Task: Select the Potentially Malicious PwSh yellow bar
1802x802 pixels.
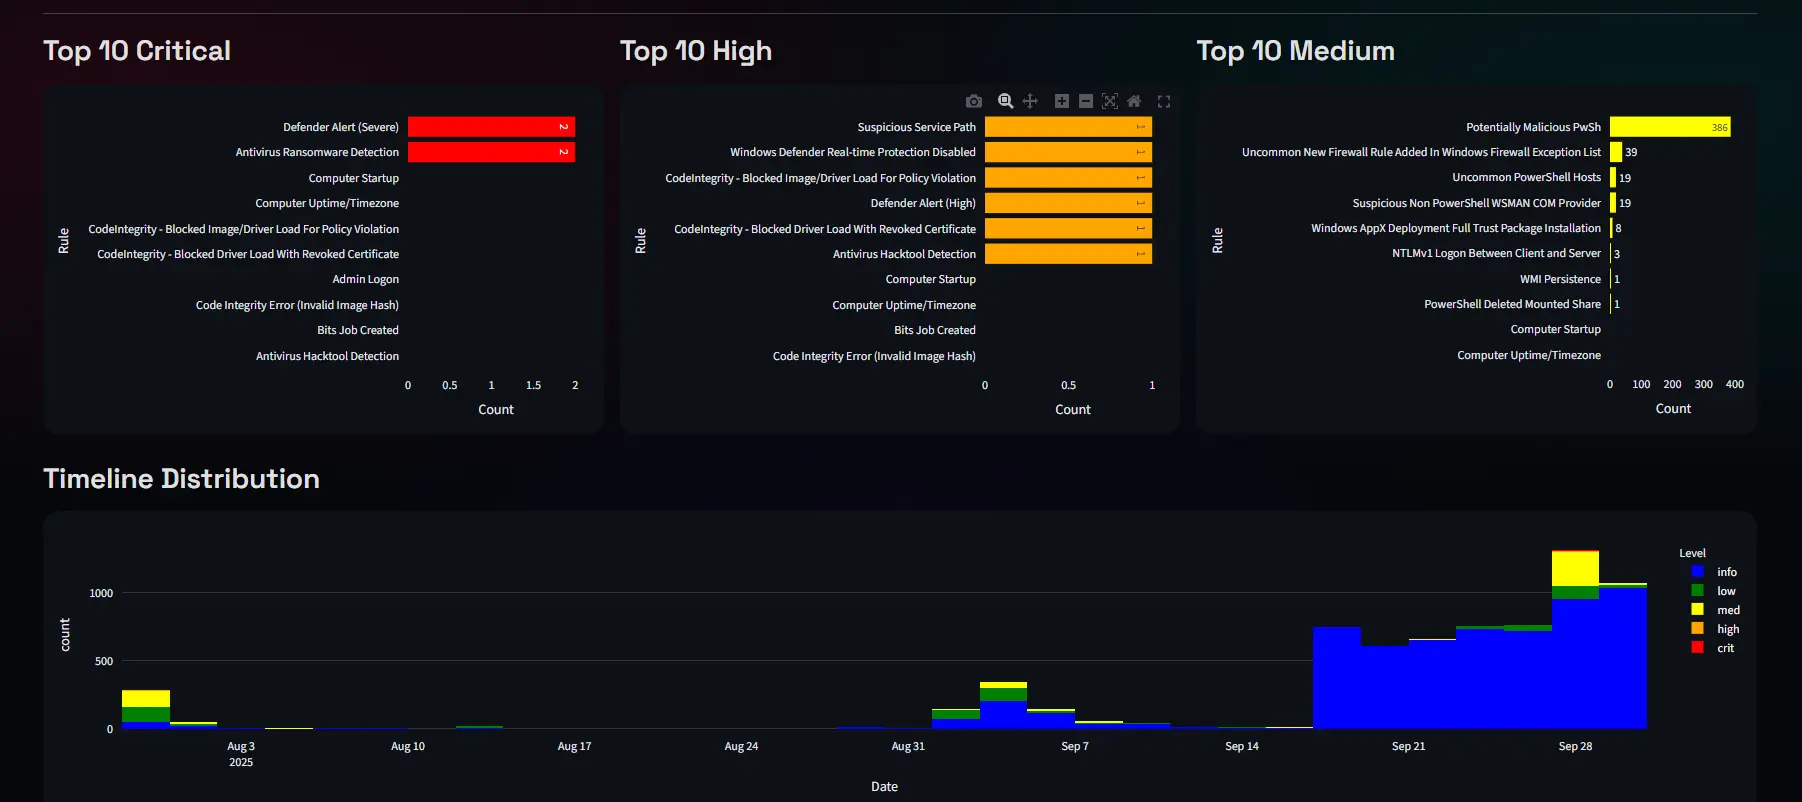Action: (x=1669, y=127)
